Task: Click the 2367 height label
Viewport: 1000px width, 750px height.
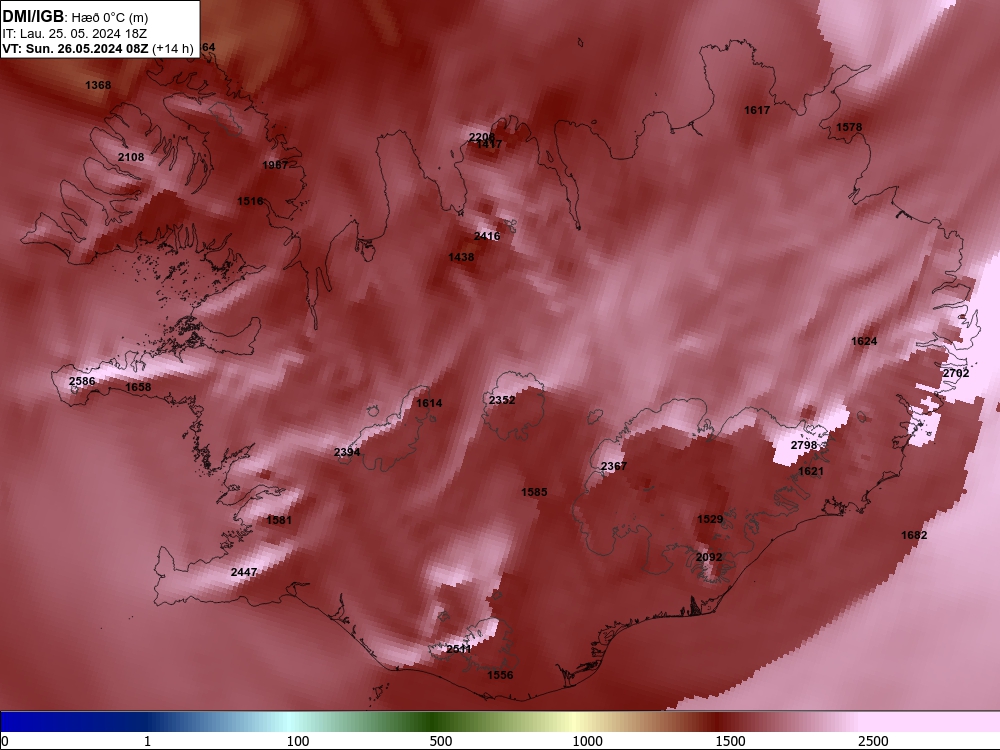Action: pyautogui.click(x=614, y=466)
